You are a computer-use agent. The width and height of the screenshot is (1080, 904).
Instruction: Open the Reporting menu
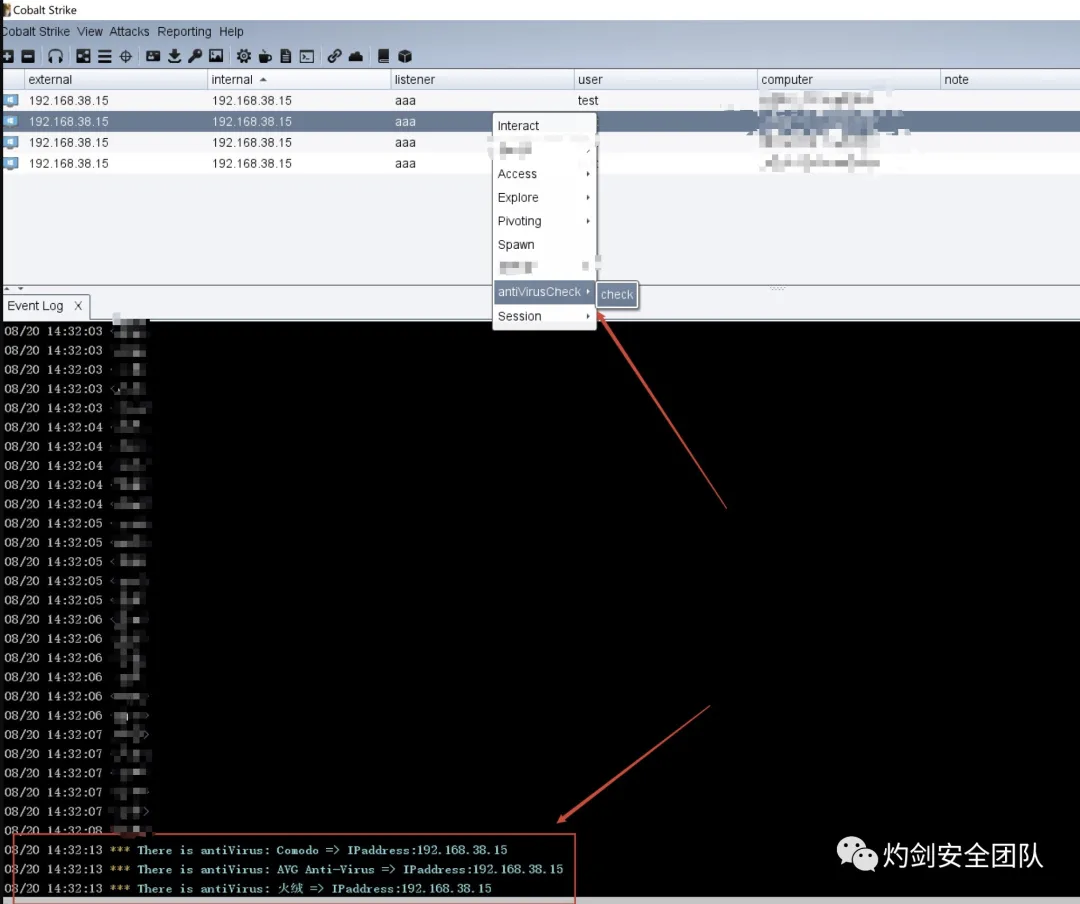coord(184,32)
